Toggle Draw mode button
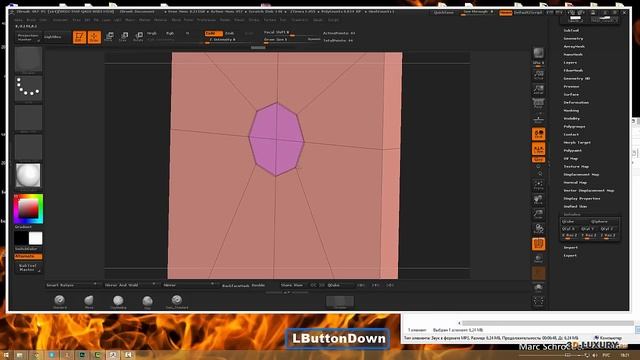The height and width of the screenshot is (360, 640). coord(94,37)
